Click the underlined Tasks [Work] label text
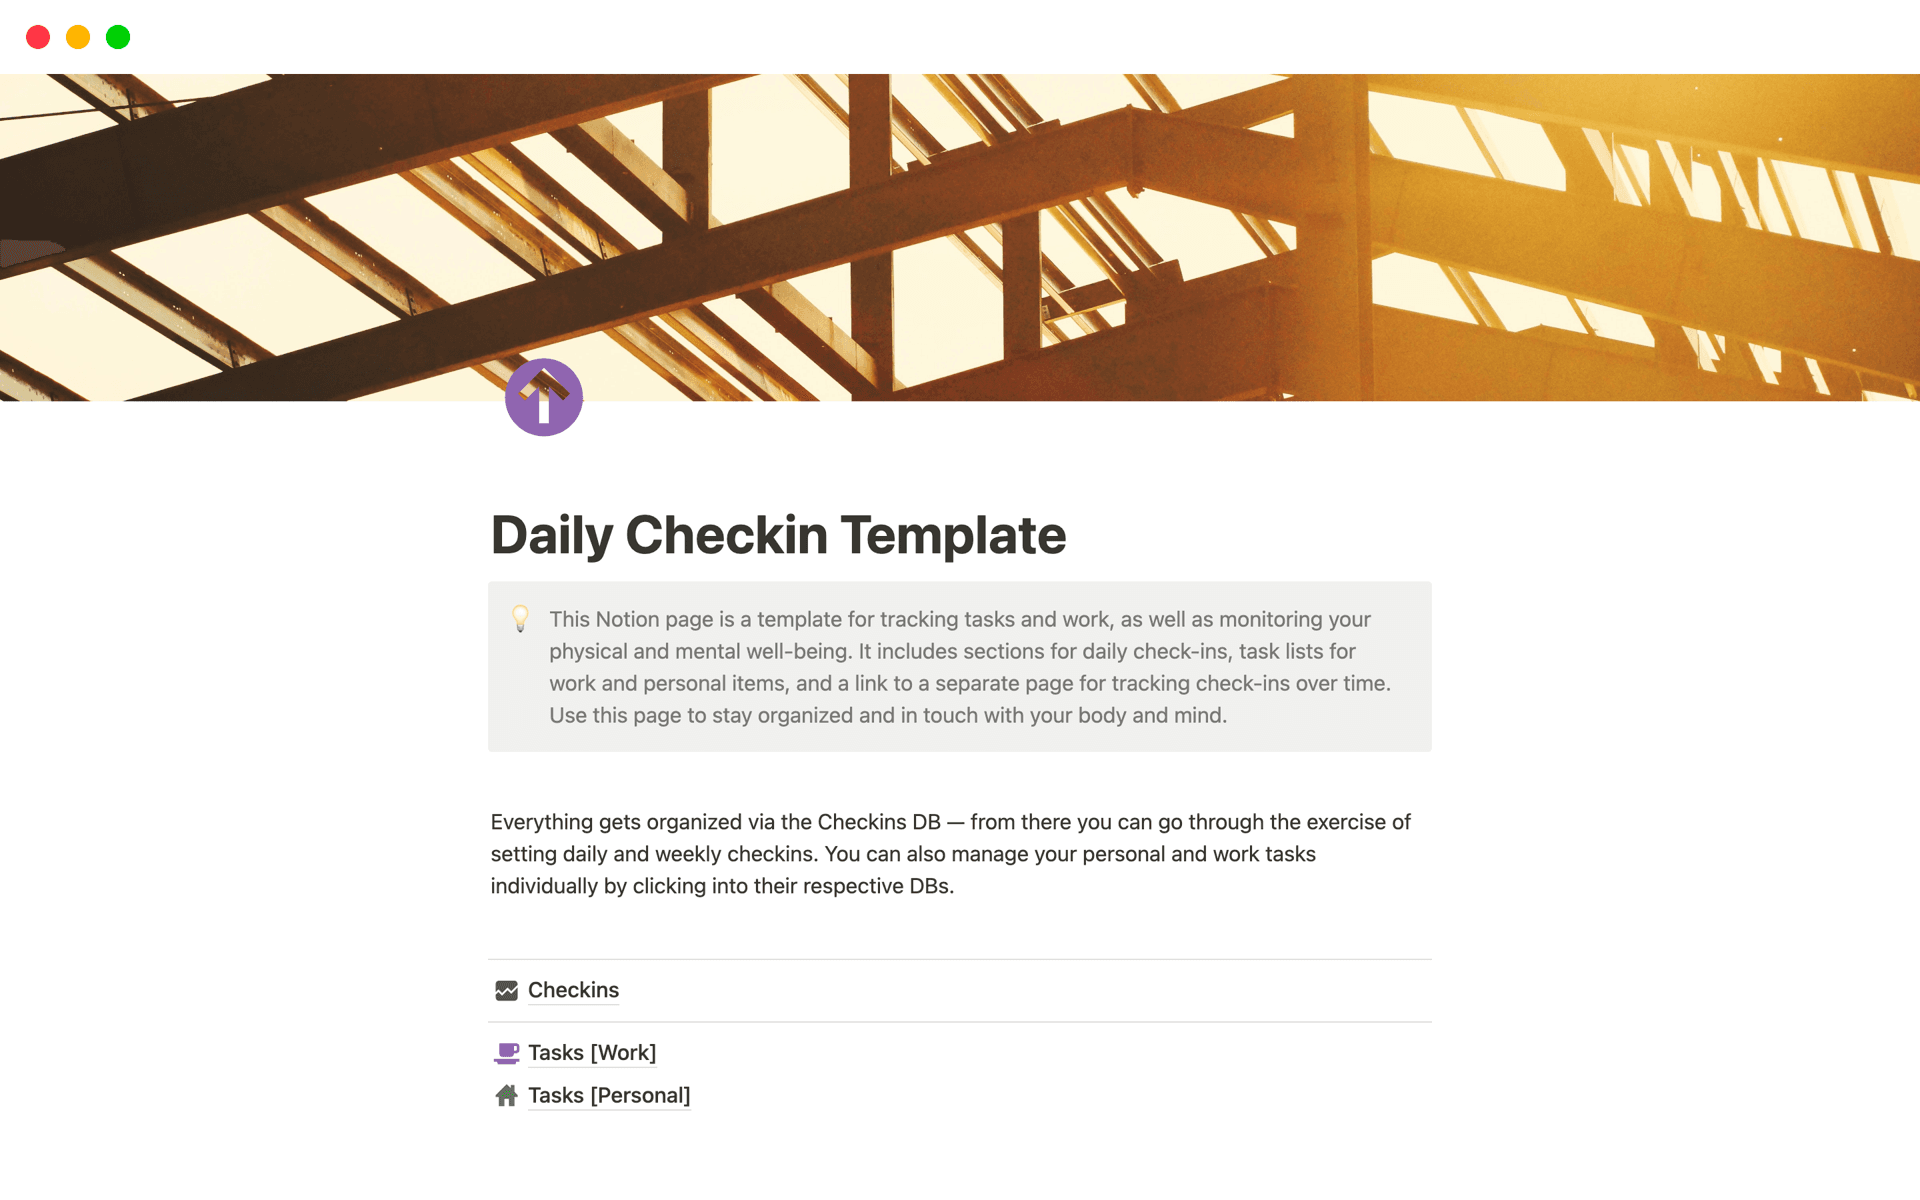The image size is (1920, 1200). [x=592, y=1052]
